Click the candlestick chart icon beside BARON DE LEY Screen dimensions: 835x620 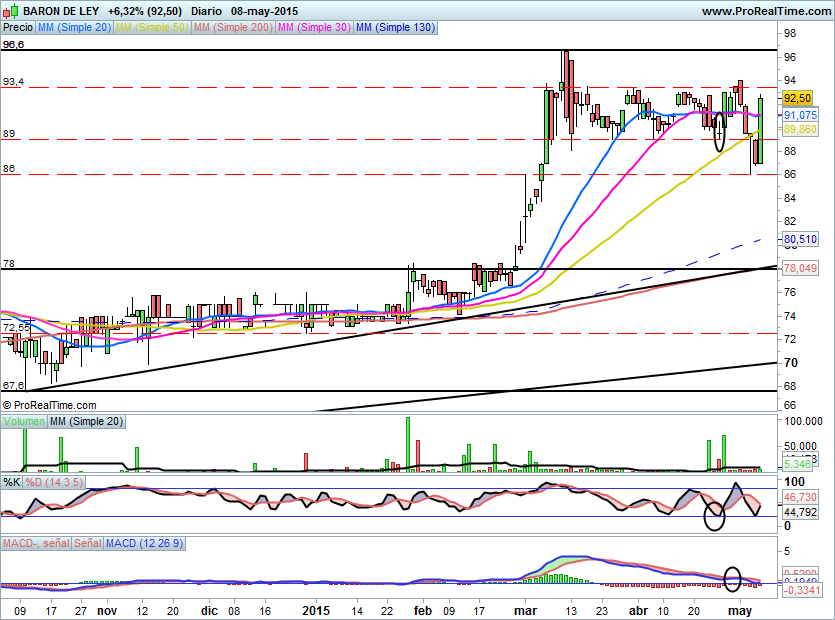click(x=11, y=11)
